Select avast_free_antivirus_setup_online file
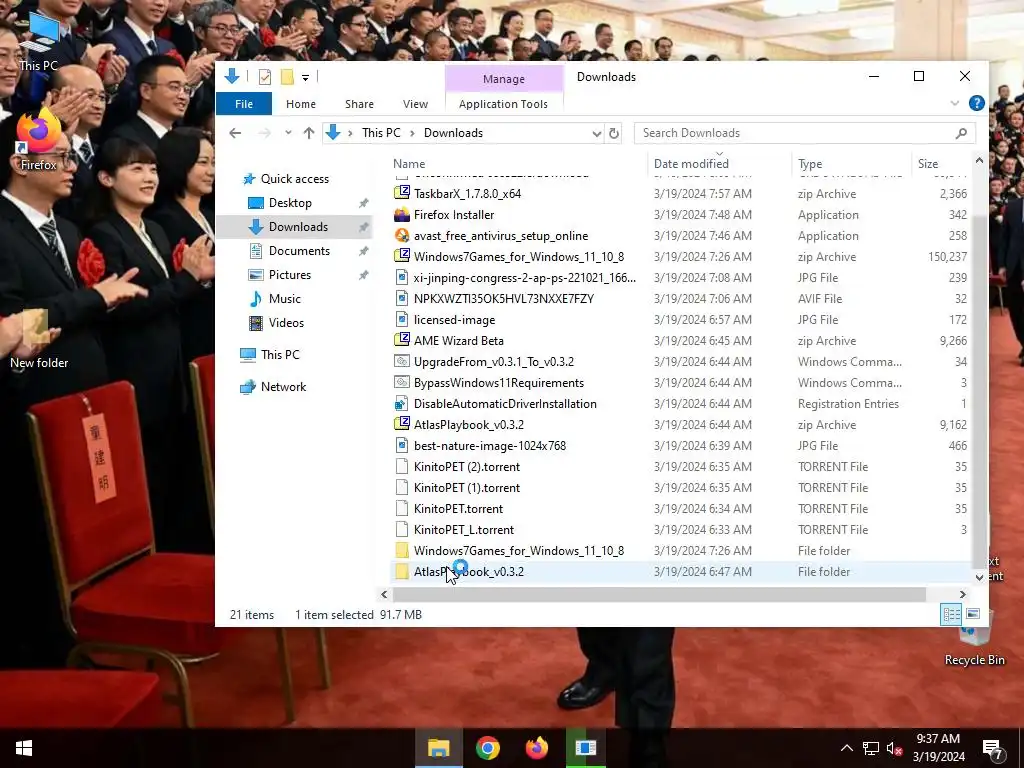Viewport: 1024px width, 768px height. pos(680,236)
